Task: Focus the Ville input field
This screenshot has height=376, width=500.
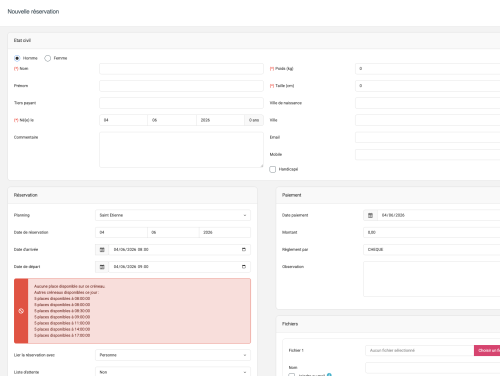Action: tap(428, 120)
